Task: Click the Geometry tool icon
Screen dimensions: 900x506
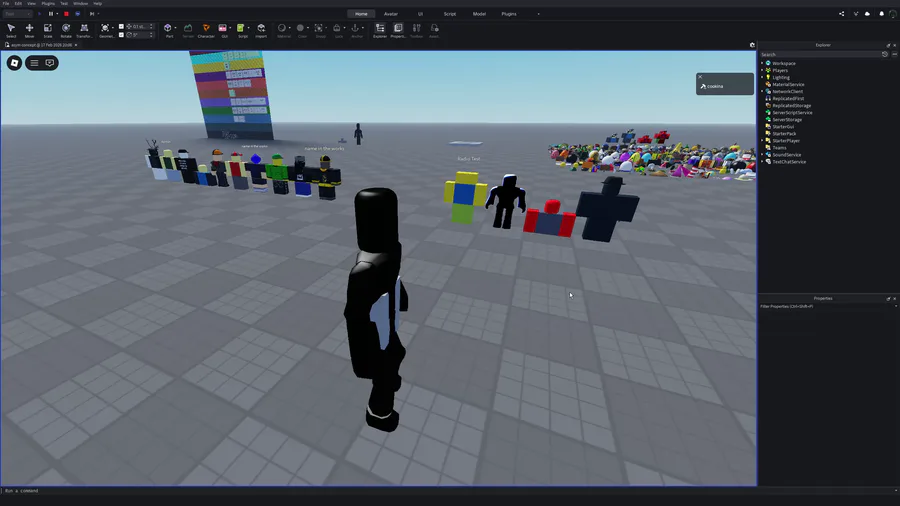Action: click(105, 30)
